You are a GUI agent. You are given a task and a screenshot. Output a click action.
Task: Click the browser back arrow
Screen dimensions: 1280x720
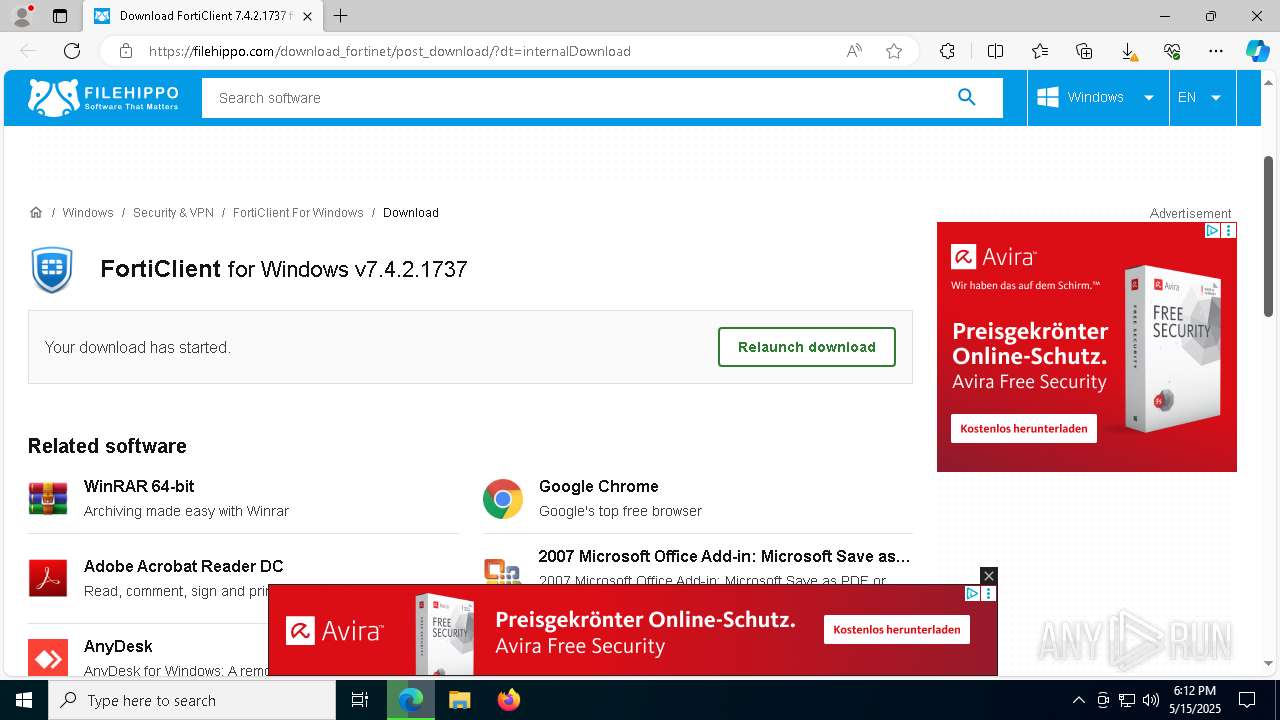28,51
